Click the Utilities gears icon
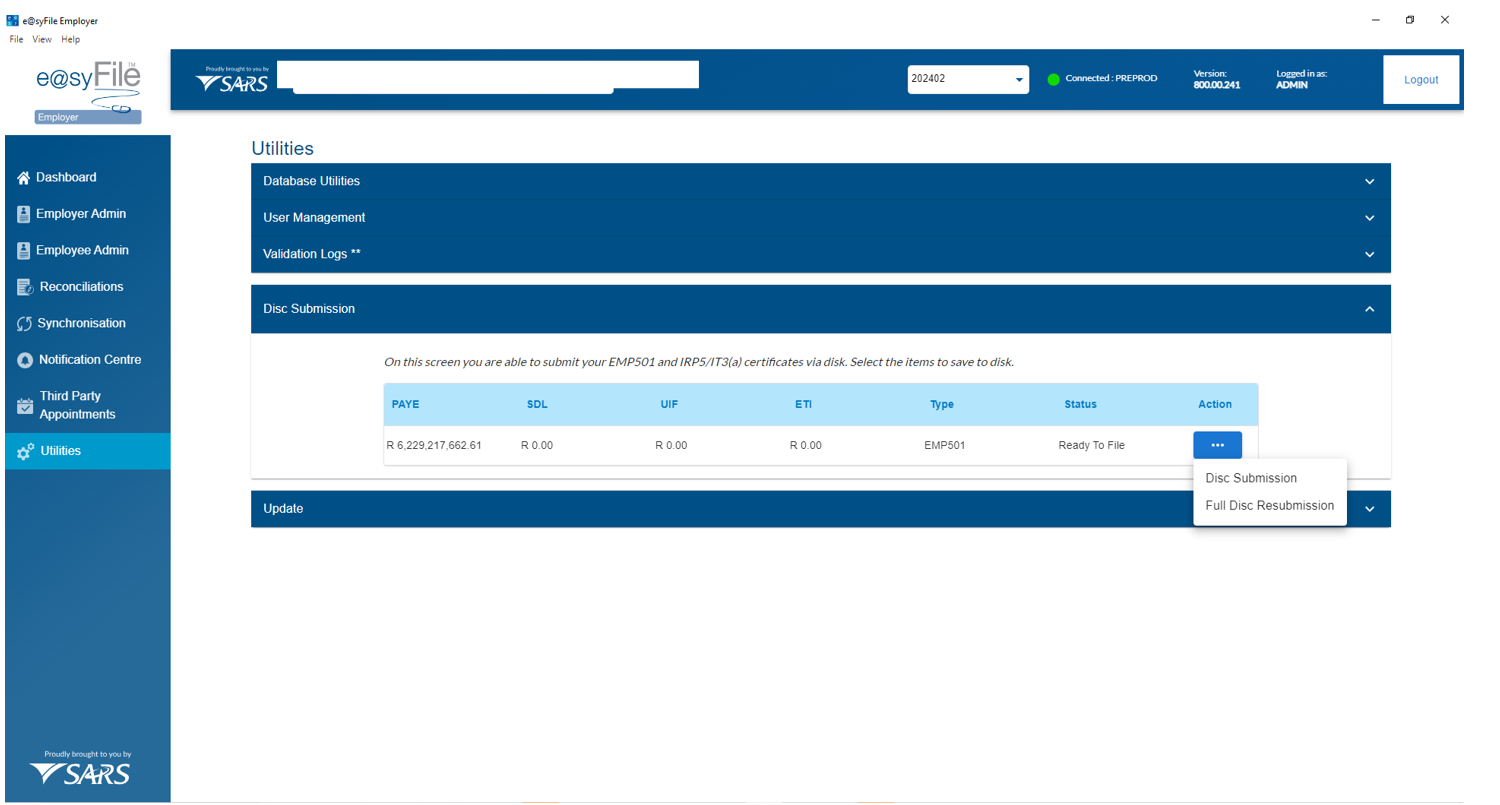Viewport: 1500px width, 805px height. 25,452
